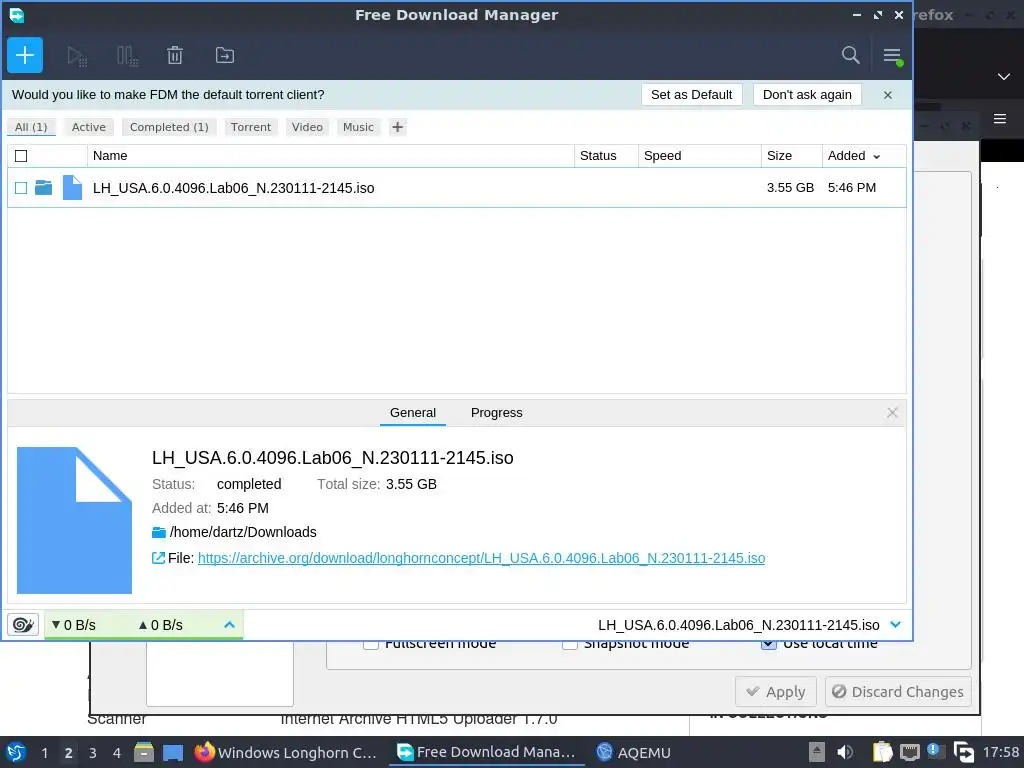Open the folder icon in the LH_USA row
The width and height of the screenshot is (1024, 768).
[x=44, y=188]
